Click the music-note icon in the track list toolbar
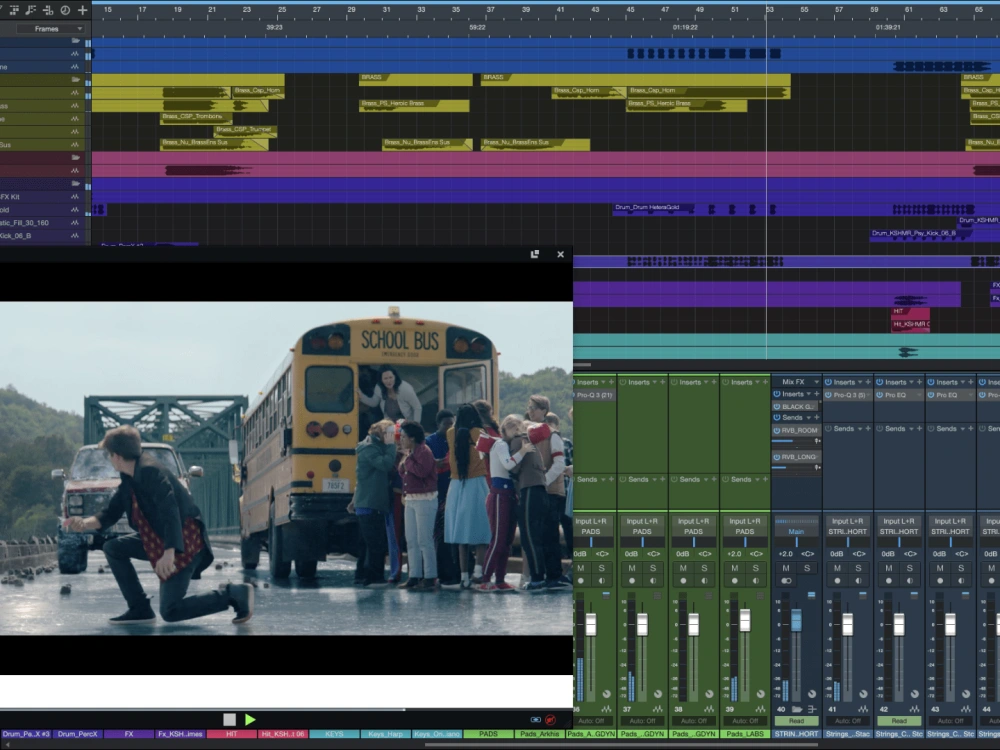 tap(31, 10)
